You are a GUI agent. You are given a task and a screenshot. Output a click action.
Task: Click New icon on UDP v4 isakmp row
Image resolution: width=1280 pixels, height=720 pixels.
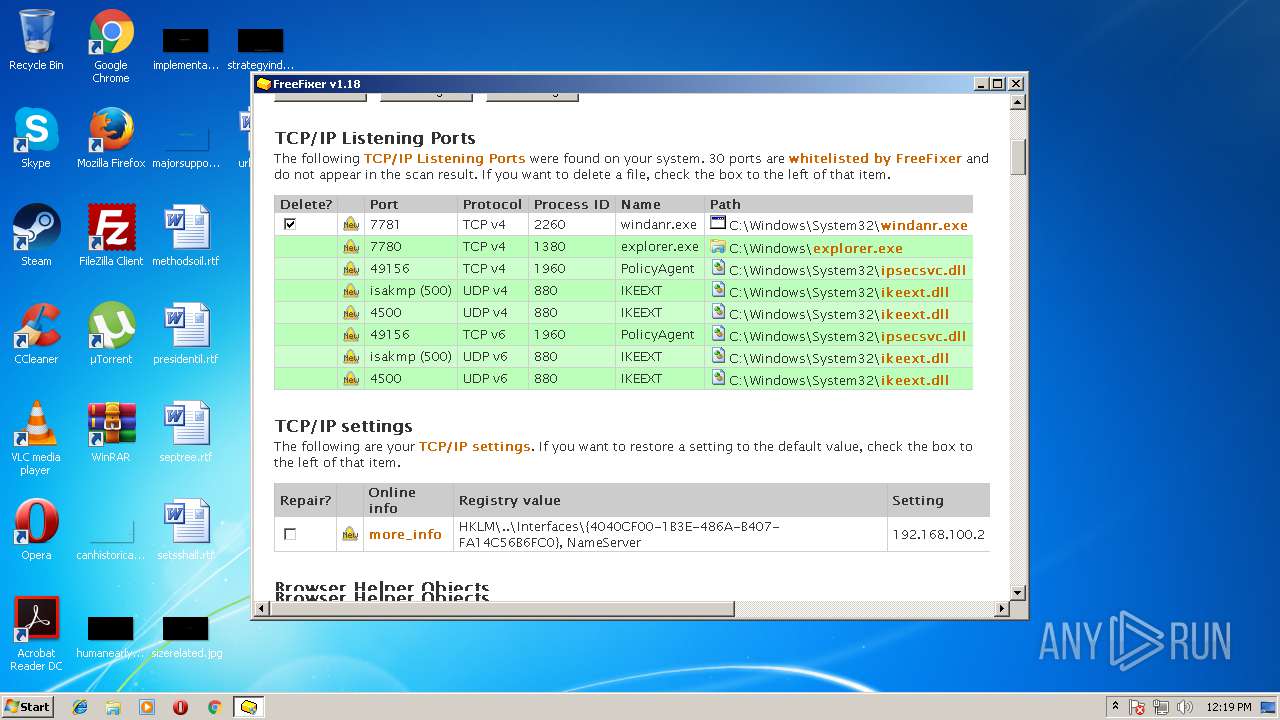351,291
